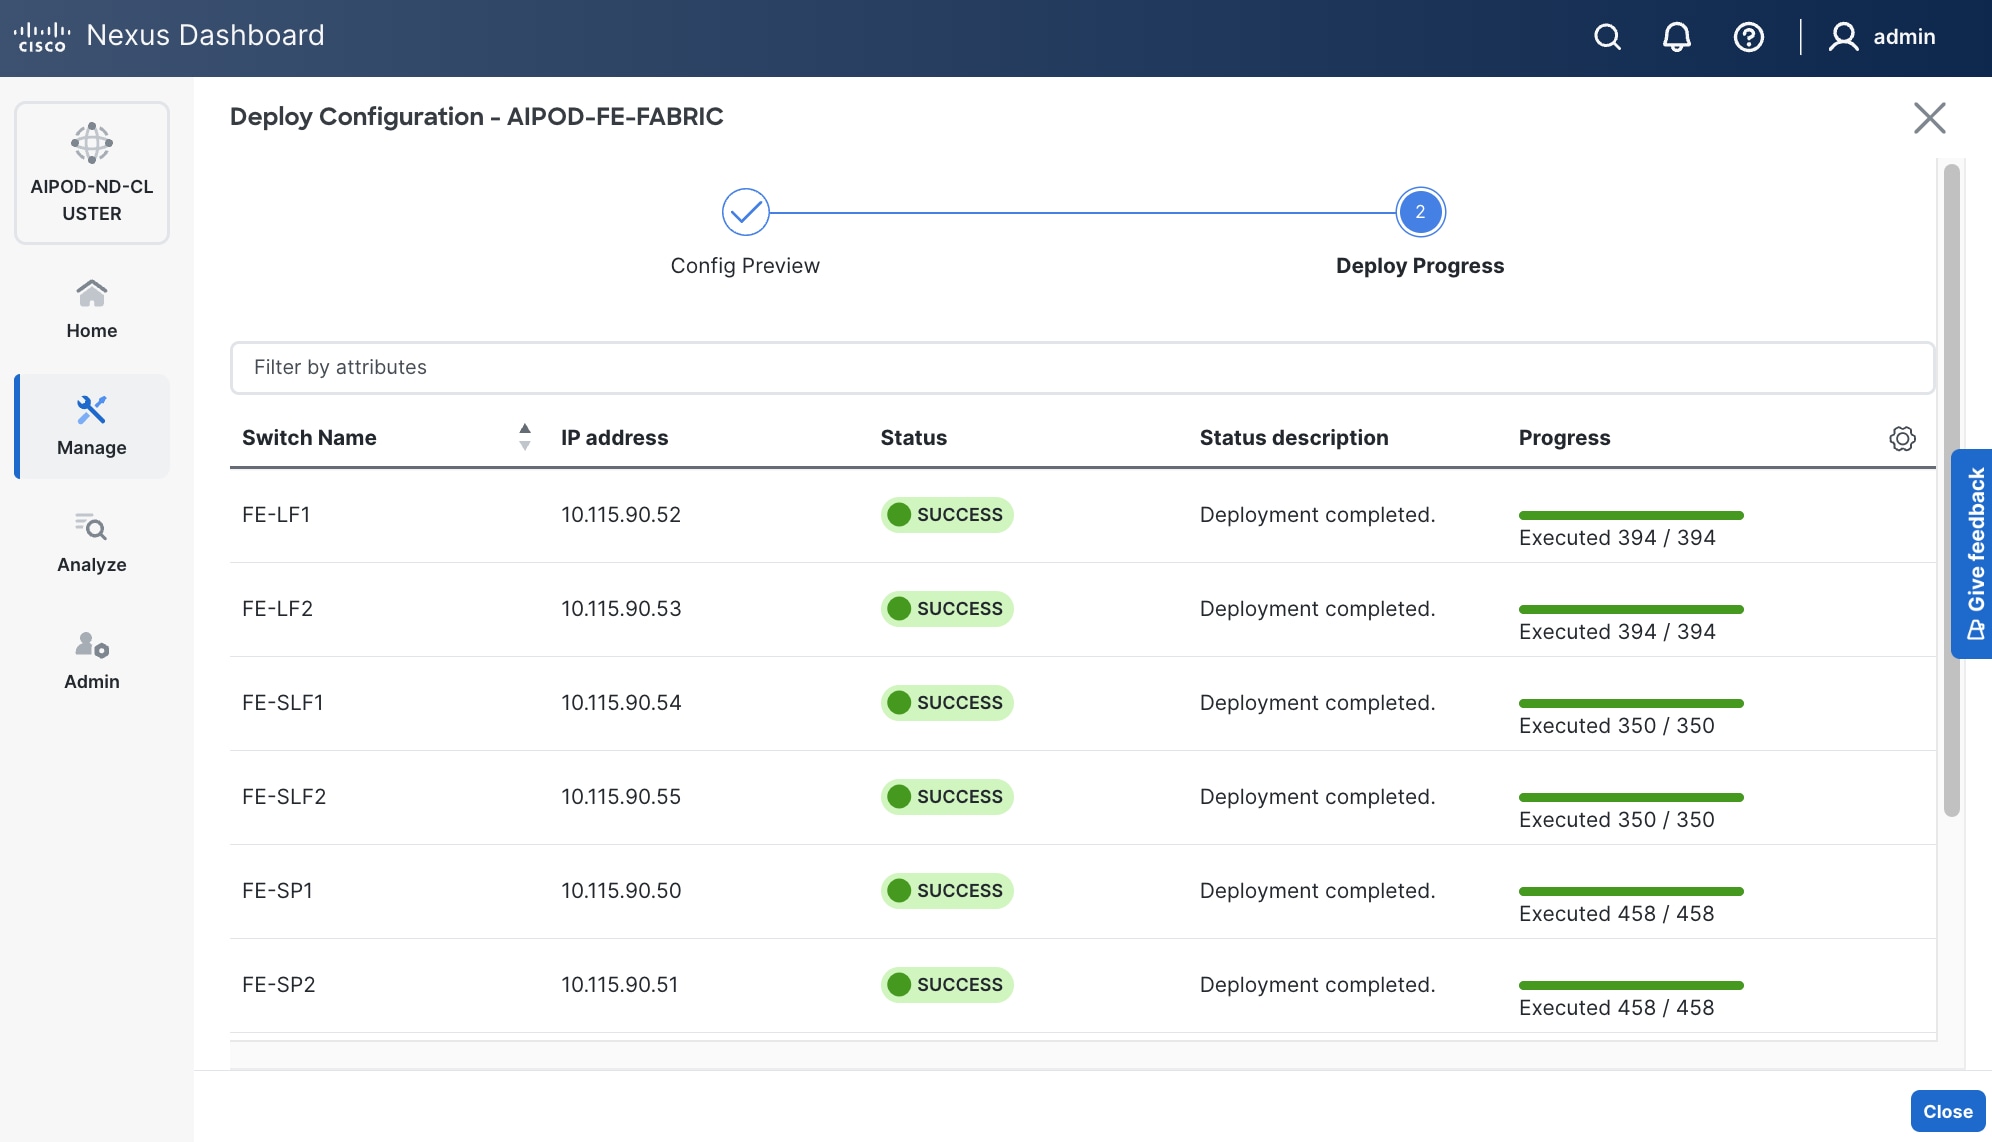
Task: Dismiss the Deploy Configuration dialog with X
Action: [1930, 118]
